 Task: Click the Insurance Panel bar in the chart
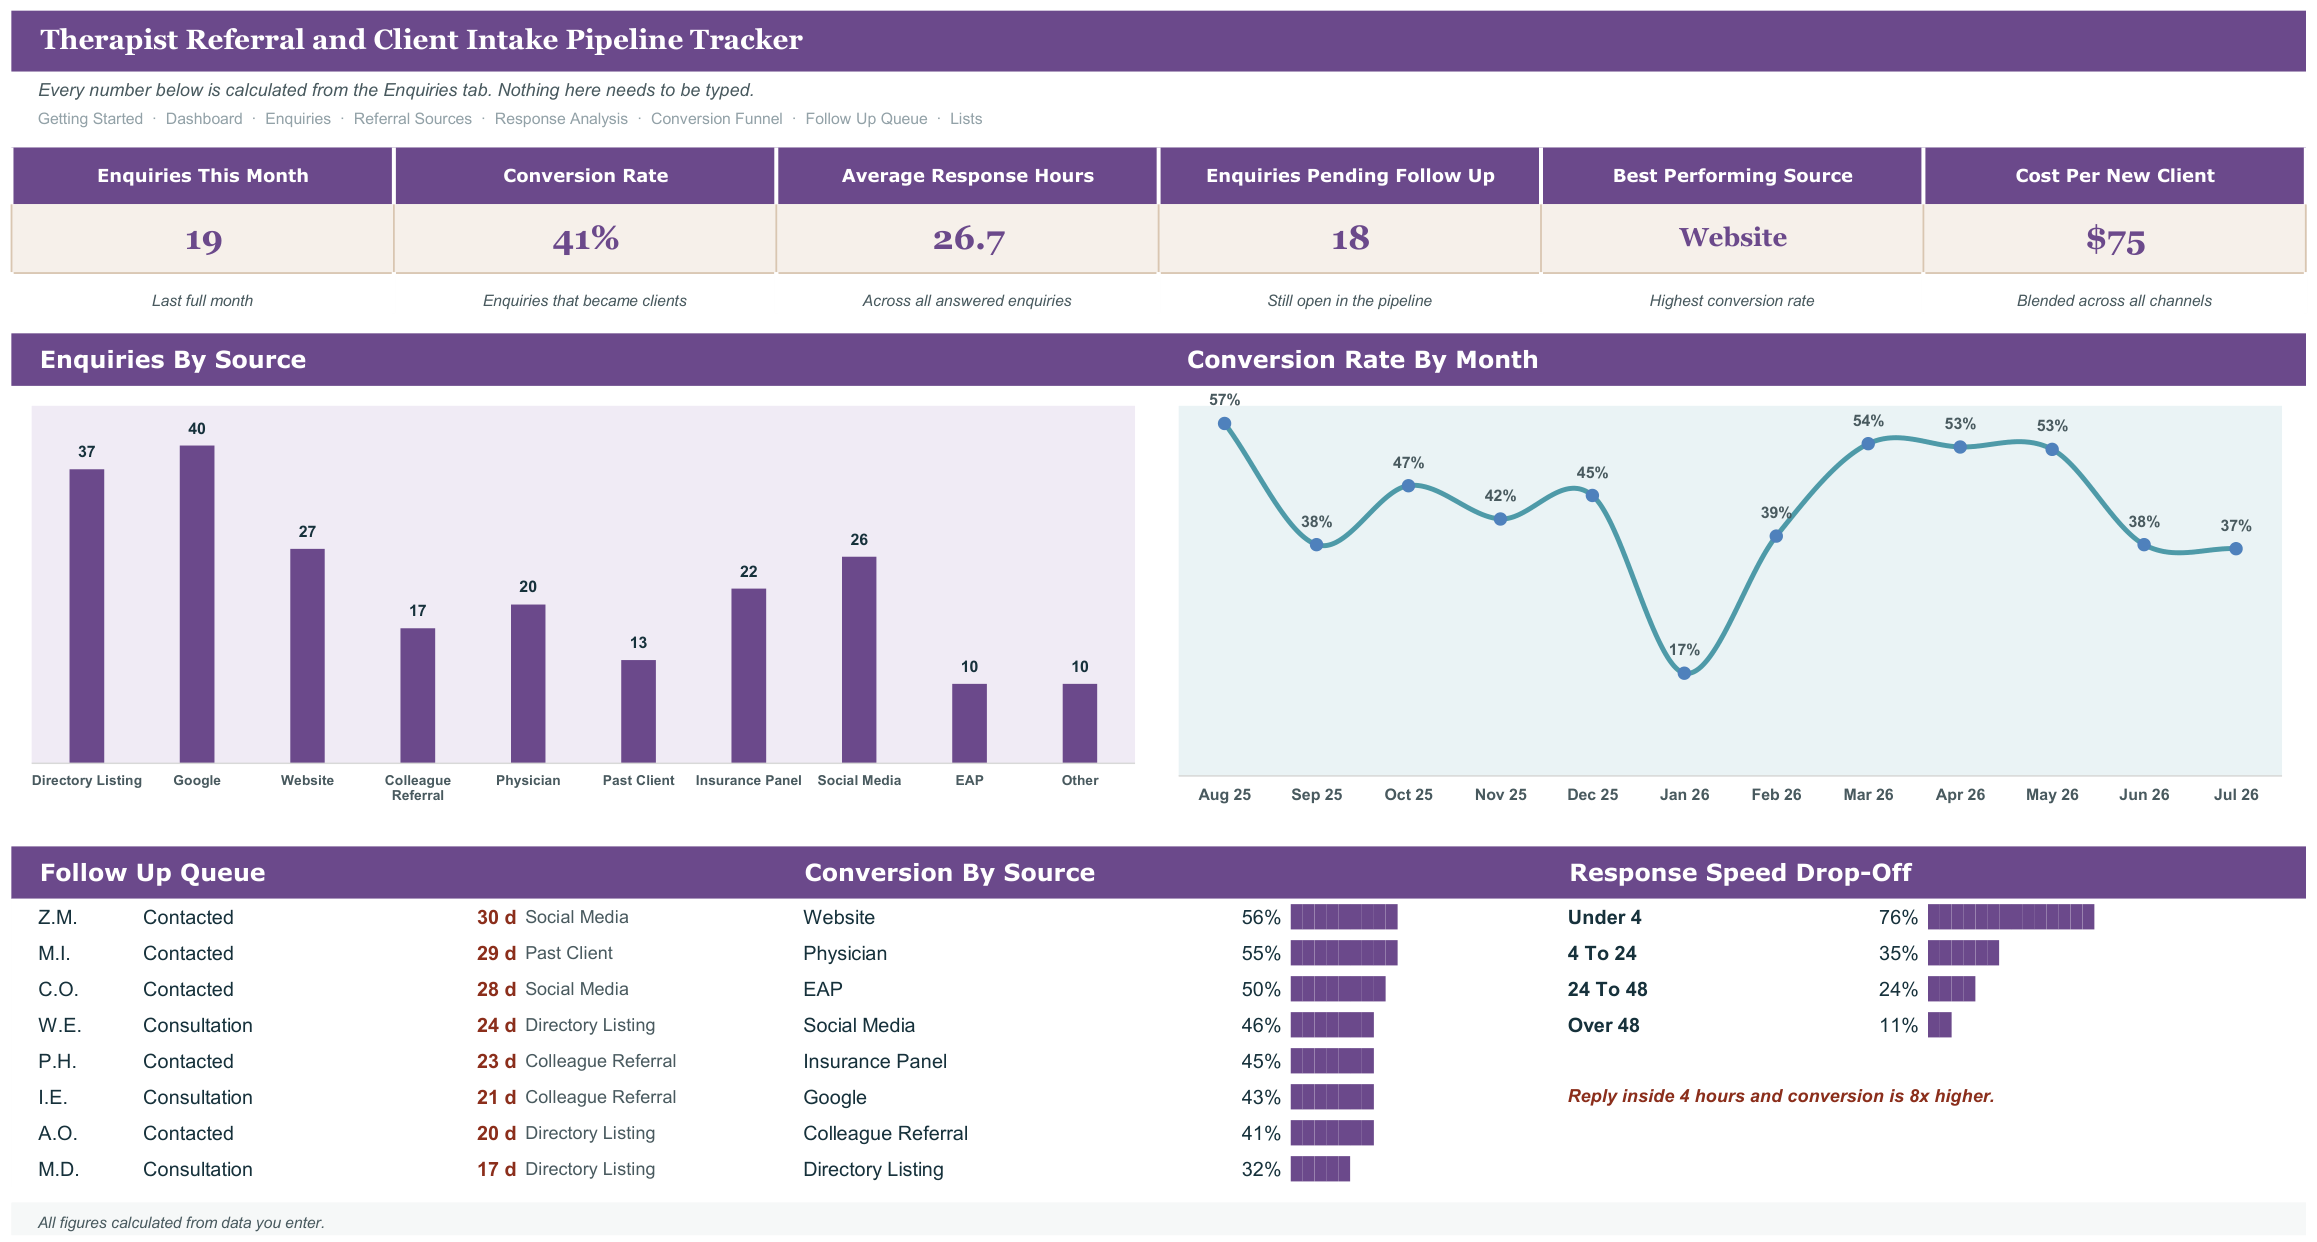749,676
